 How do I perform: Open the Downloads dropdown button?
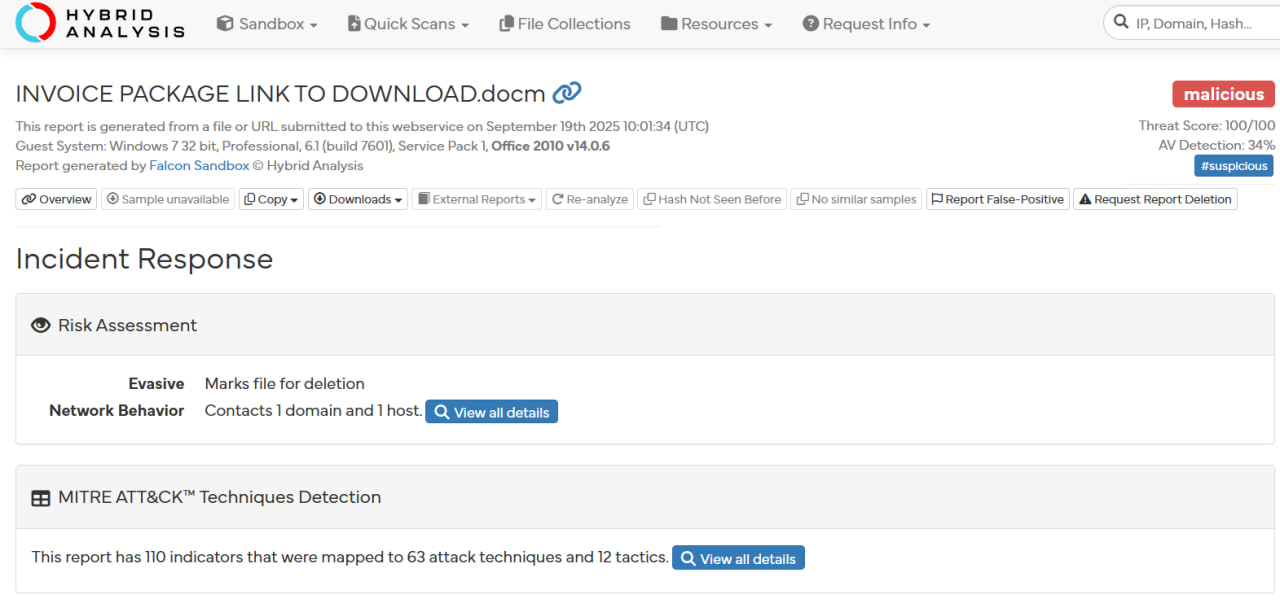coord(358,199)
